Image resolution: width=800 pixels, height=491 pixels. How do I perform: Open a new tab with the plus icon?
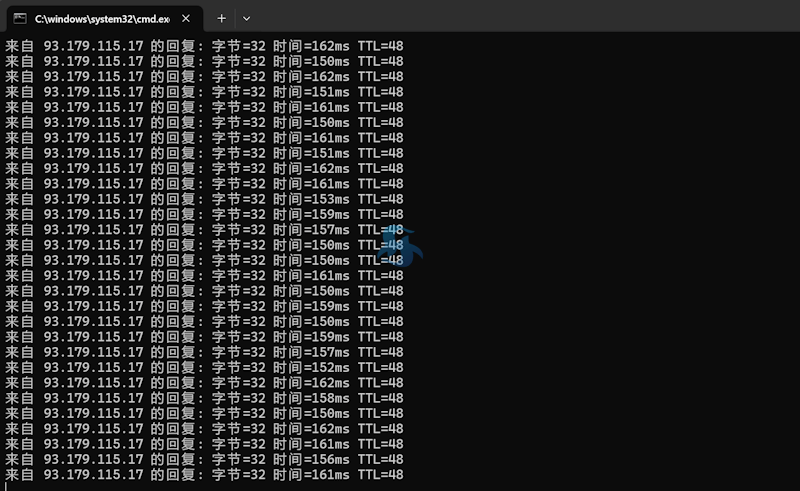click(221, 18)
